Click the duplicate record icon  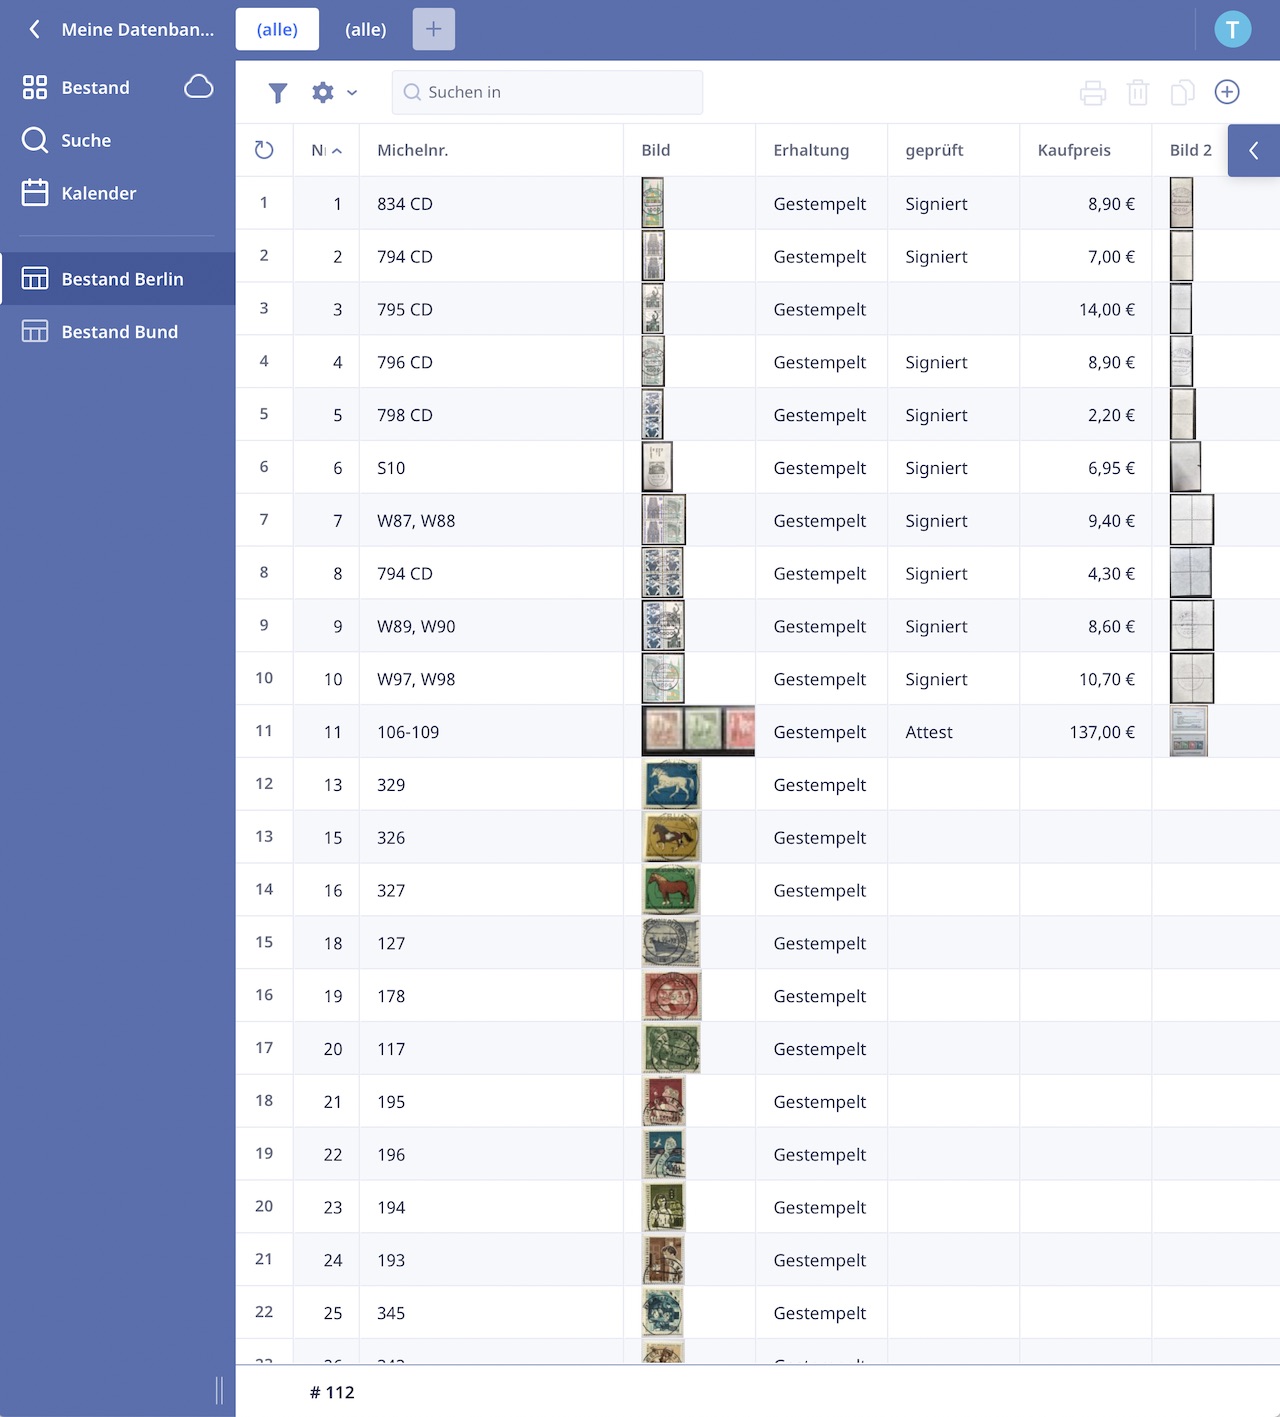[1182, 93]
